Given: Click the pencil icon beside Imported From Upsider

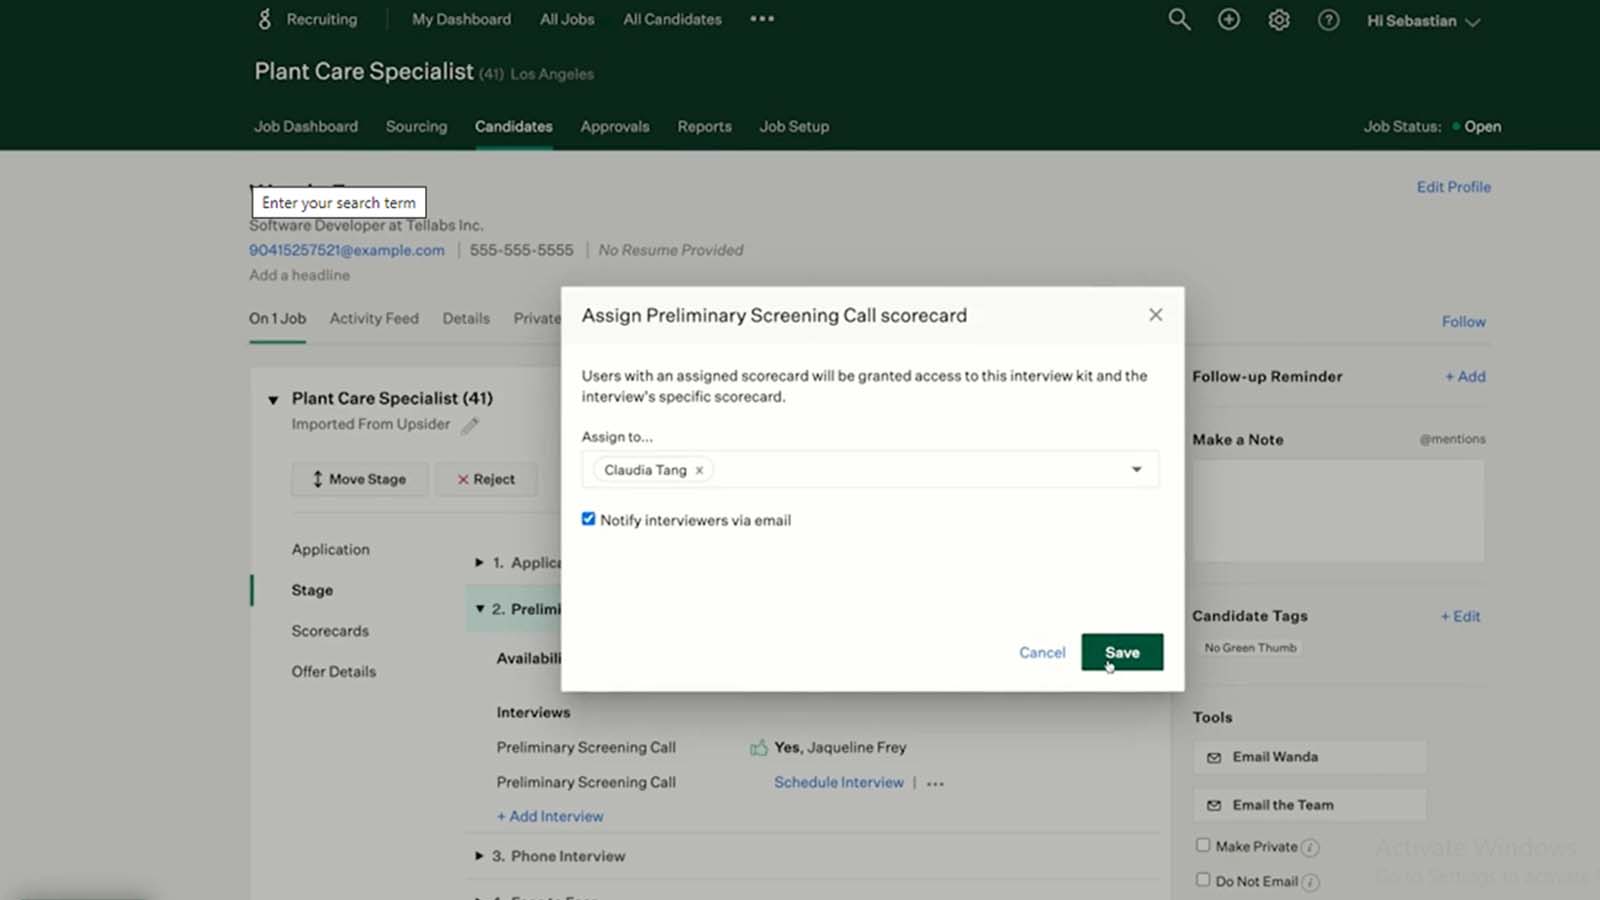Looking at the screenshot, I should coord(469,425).
